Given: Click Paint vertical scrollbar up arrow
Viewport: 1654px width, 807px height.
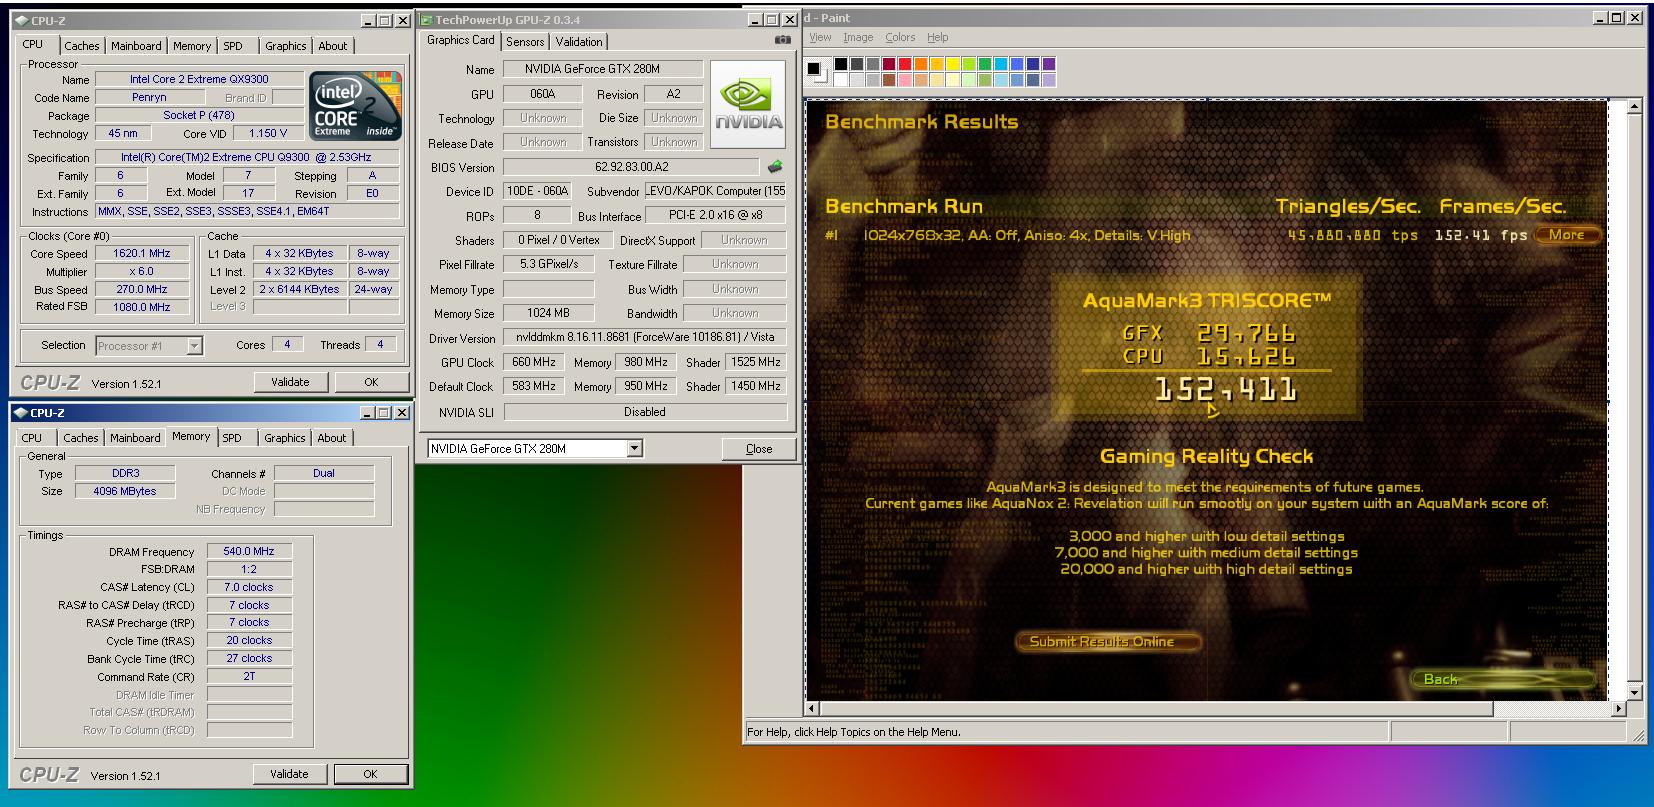Looking at the screenshot, I should click(x=1635, y=106).
